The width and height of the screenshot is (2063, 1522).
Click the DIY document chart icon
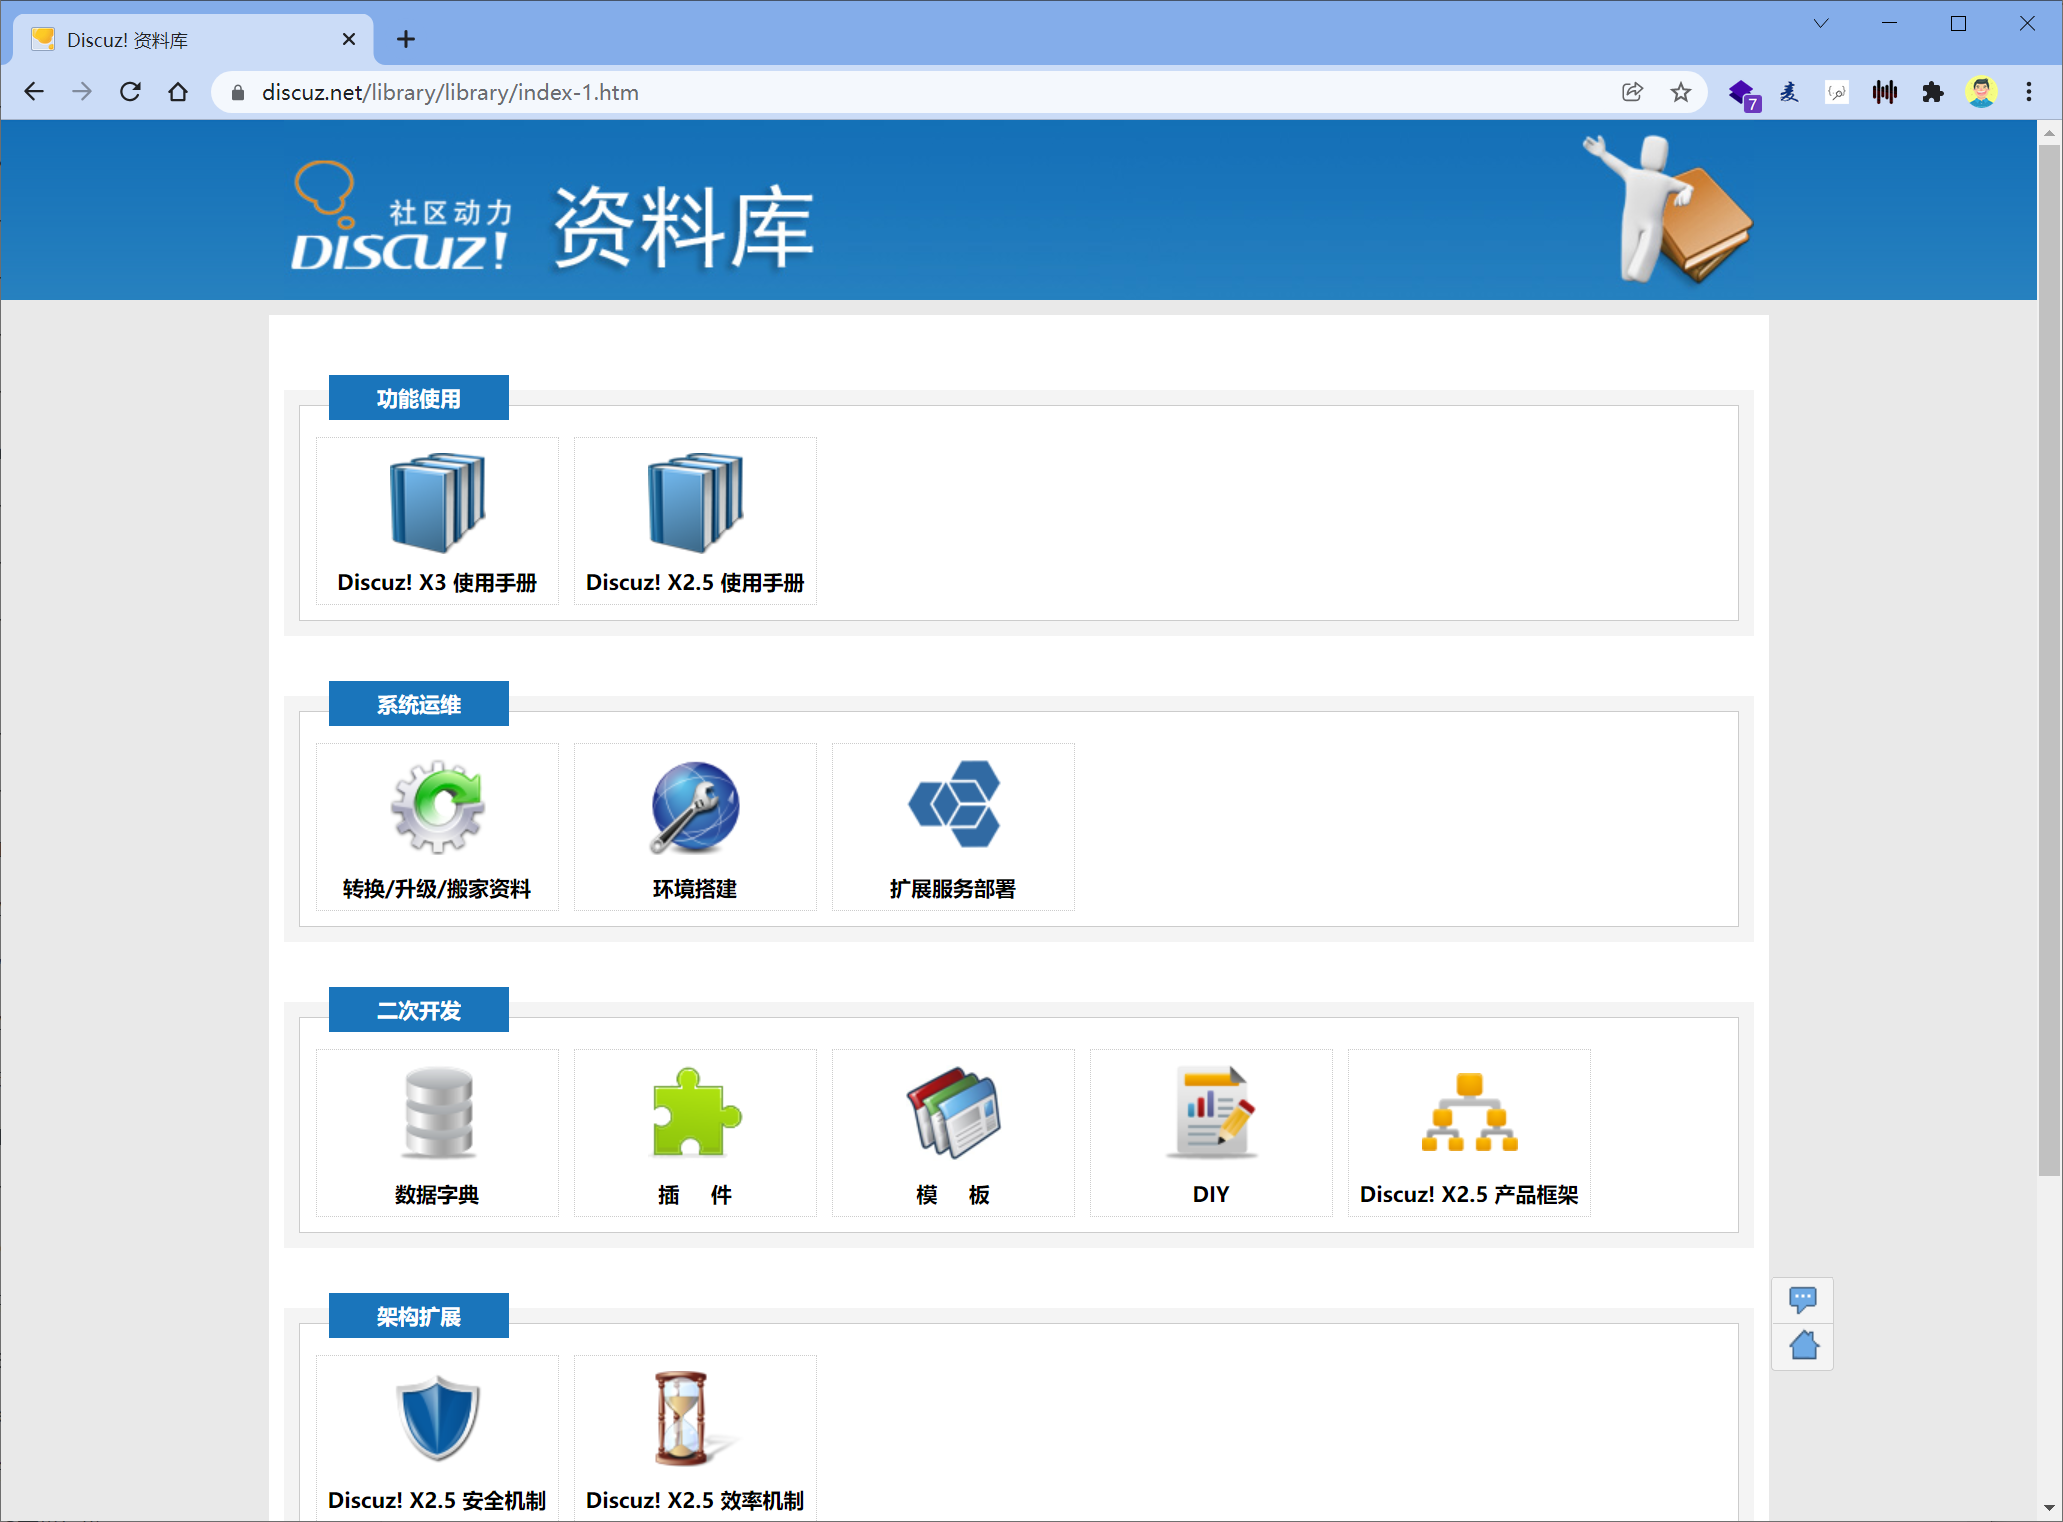tap(1211, 1113)
